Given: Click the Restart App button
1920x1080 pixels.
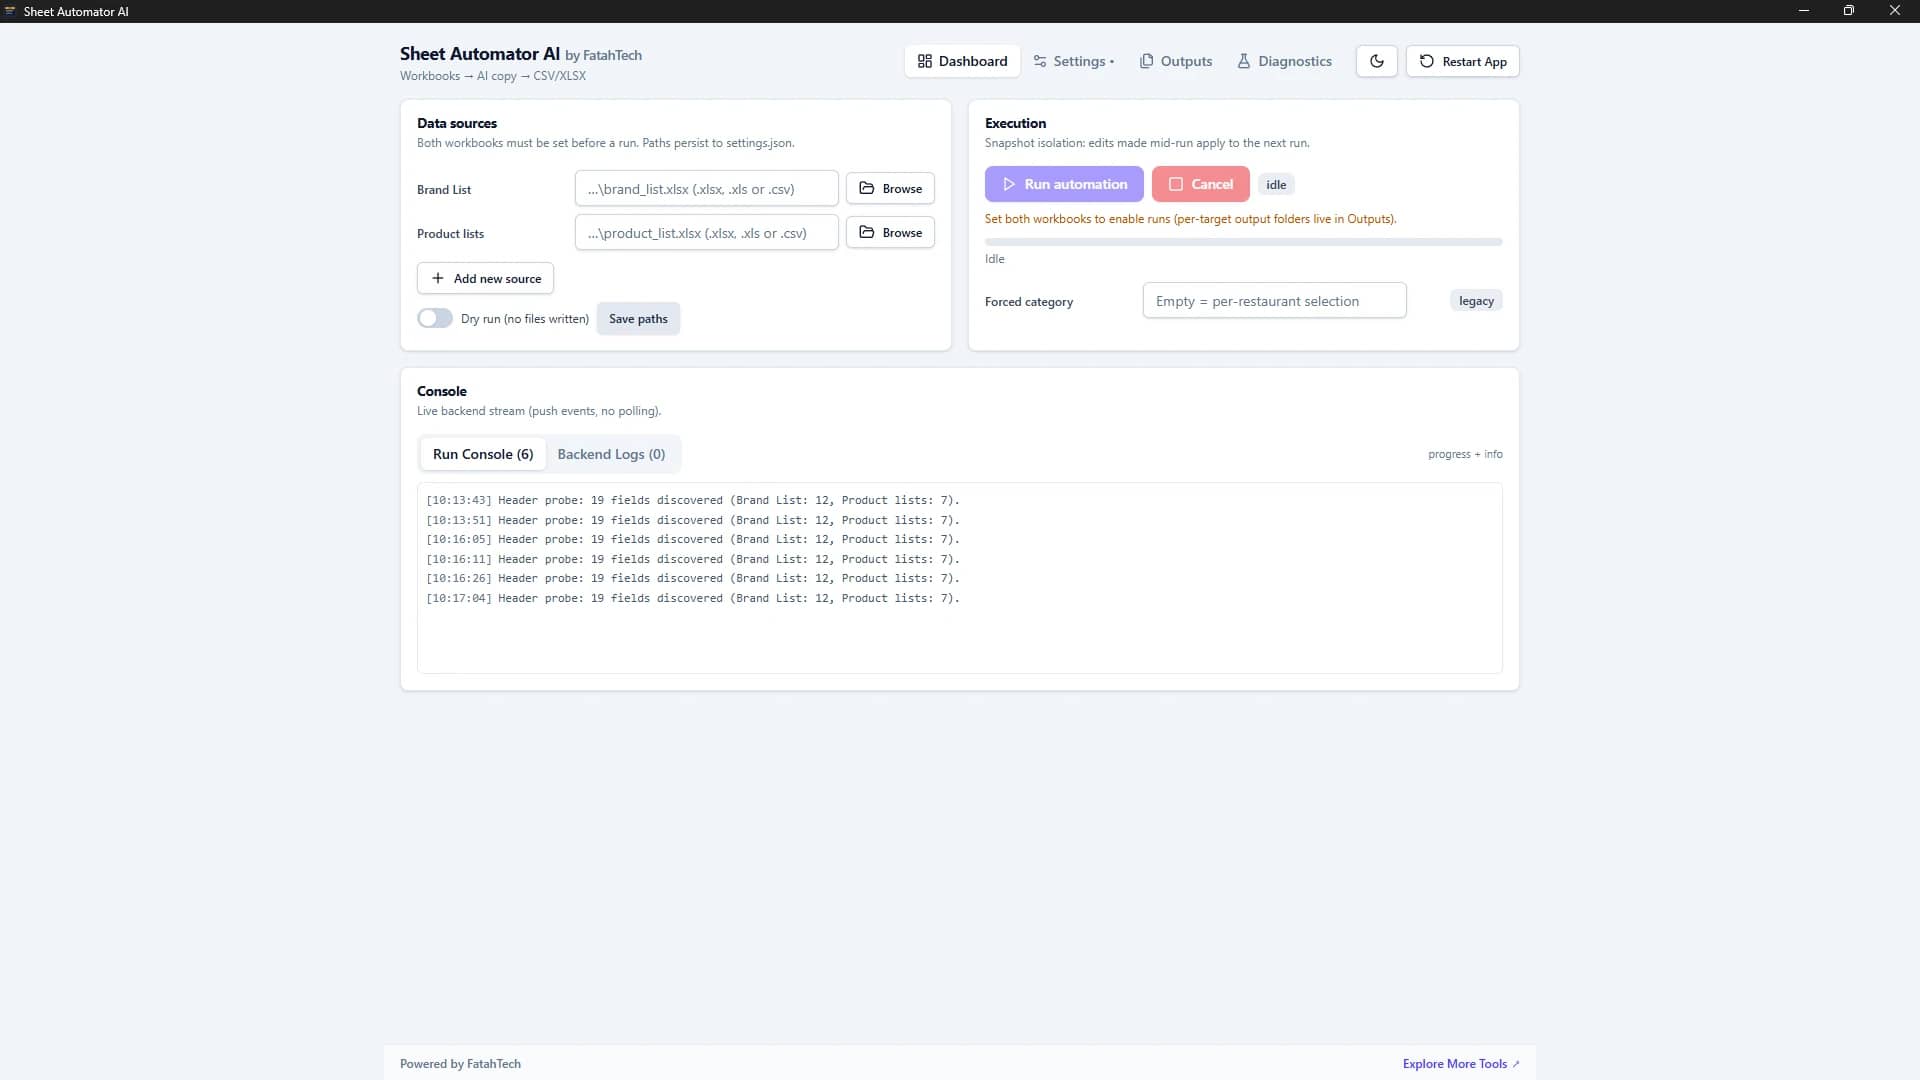Looking at the screenshot, I should (x=1462, y=61).
